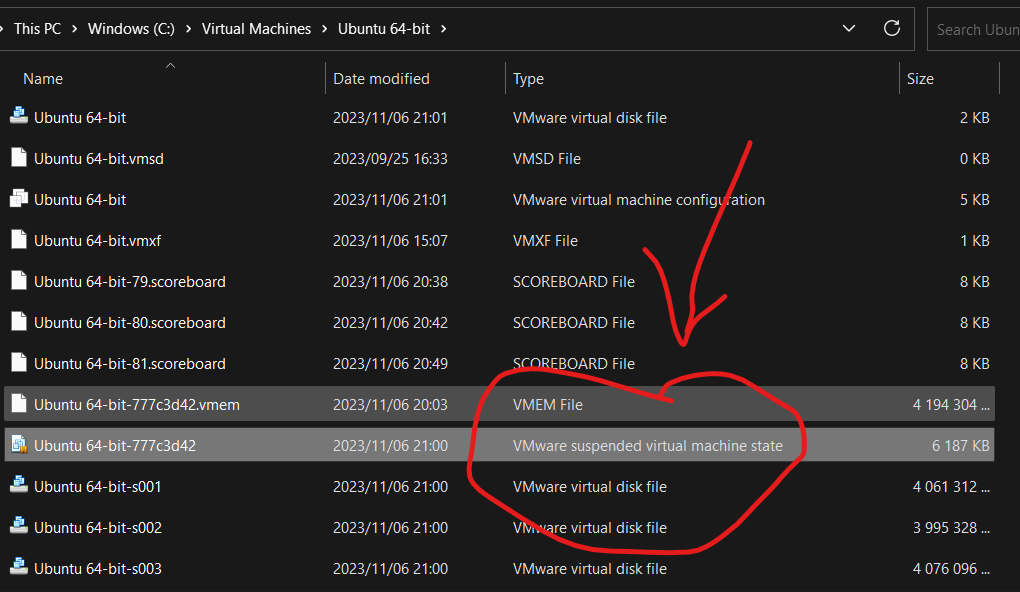
Task: Click the Ubuntu 64-bit virtual disk icon
Action: click(18, 117)
